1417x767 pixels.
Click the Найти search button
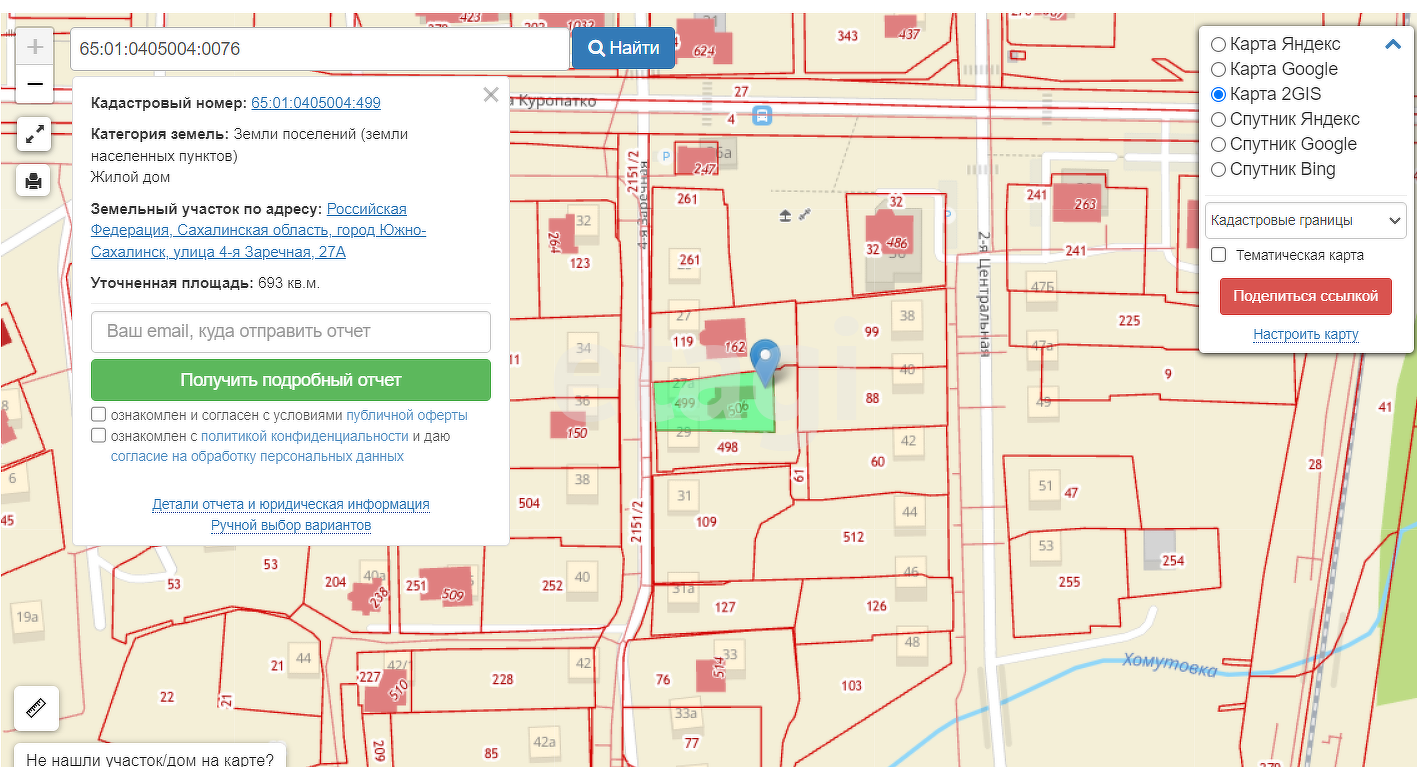[623, 48]
